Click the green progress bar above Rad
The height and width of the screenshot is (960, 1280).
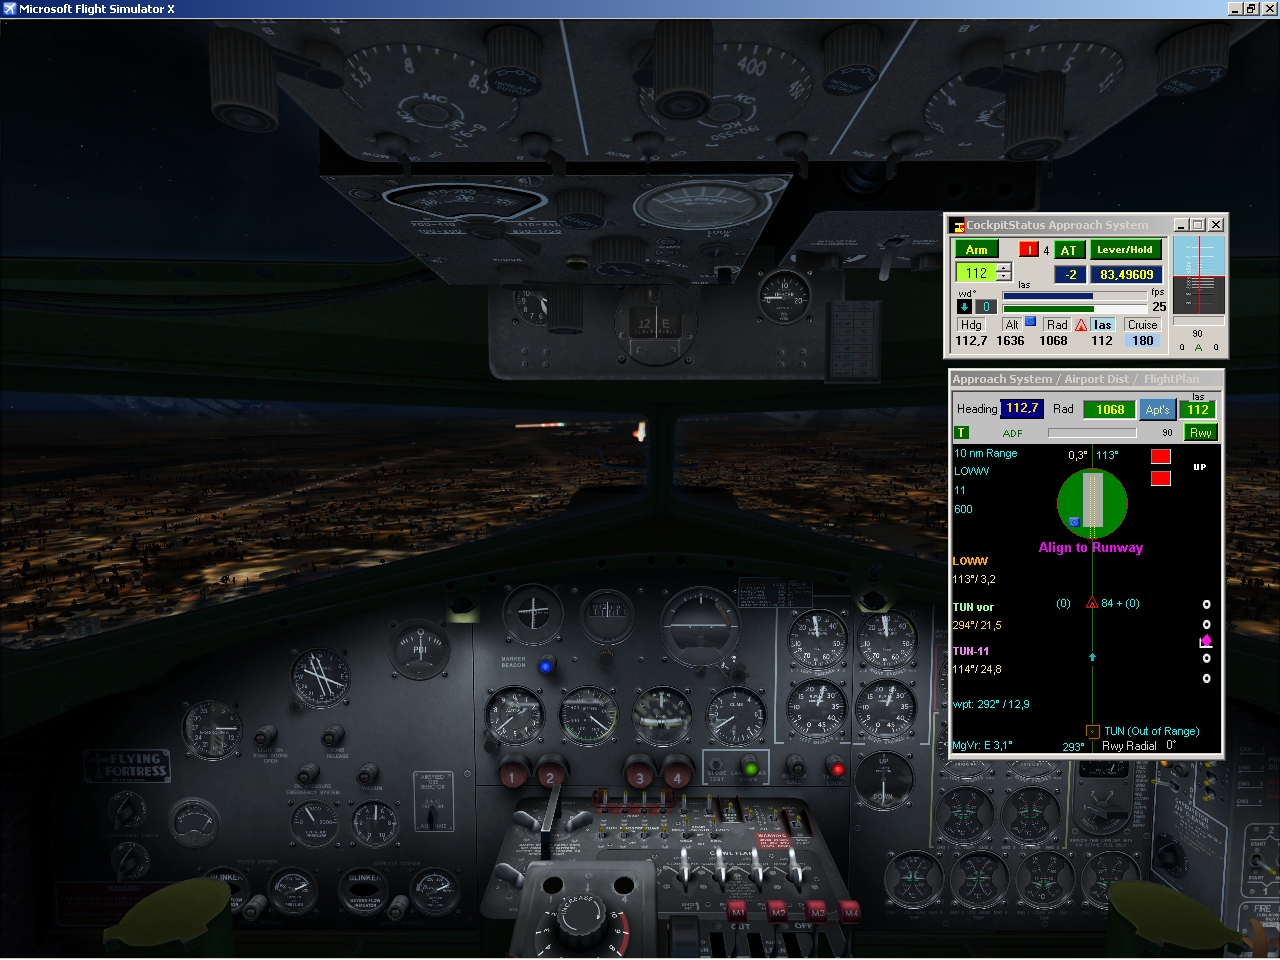coord(1074,308)
